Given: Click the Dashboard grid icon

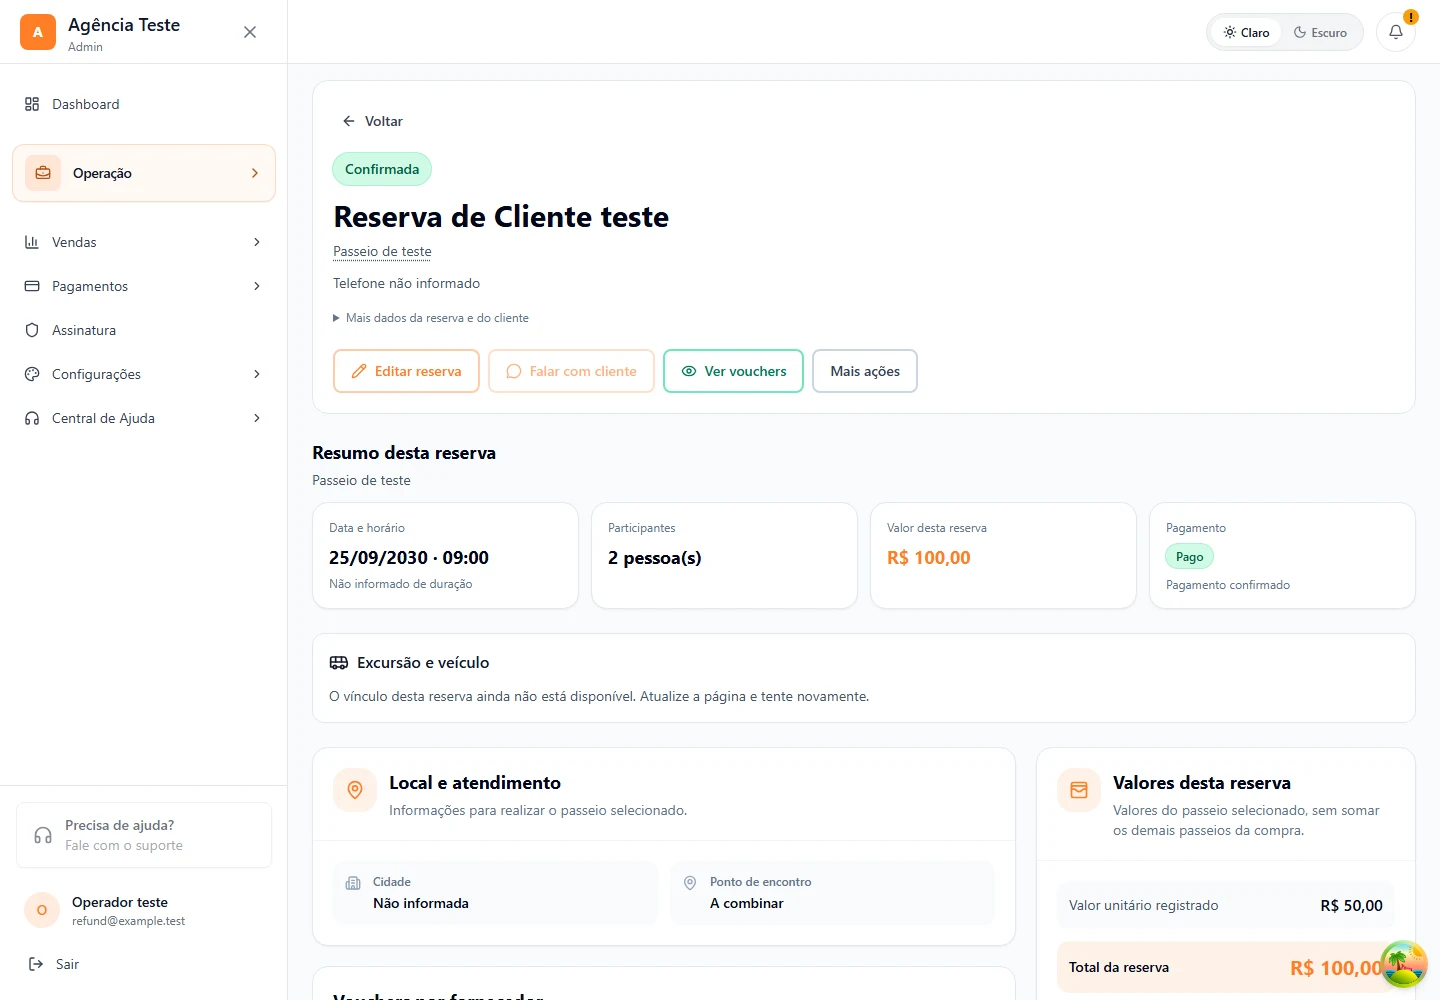Looking at the screenshot, I should tap(32, 104).
